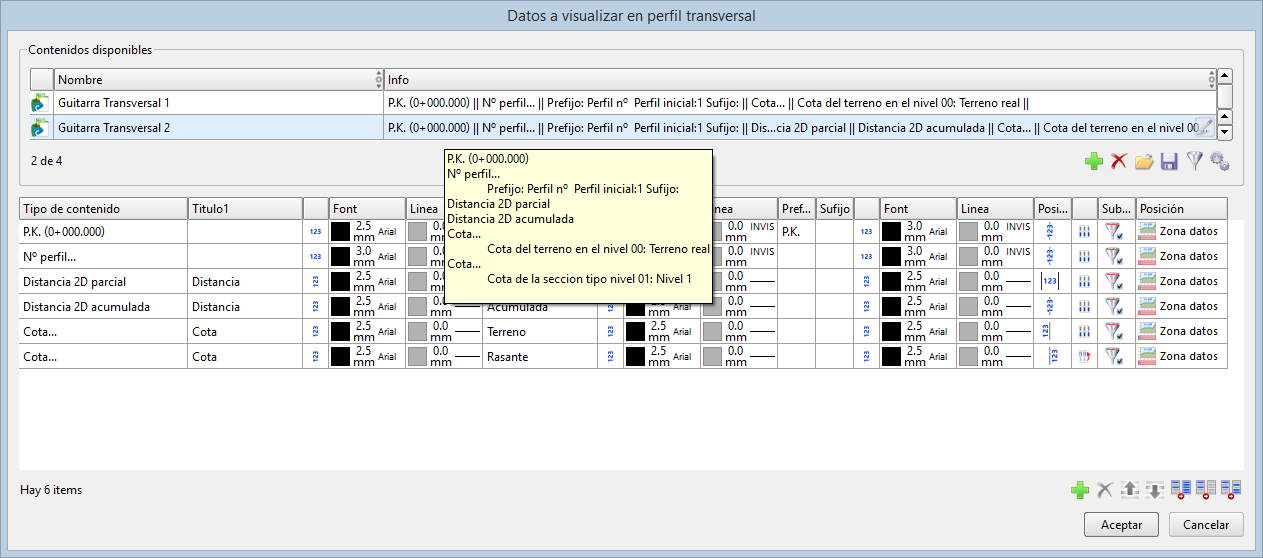Click the red-marked bars icon in last Cota row
Image resolution: width=1263 pixels, height=558 pixels.
pyautogui.click(x=1084, y=356)
